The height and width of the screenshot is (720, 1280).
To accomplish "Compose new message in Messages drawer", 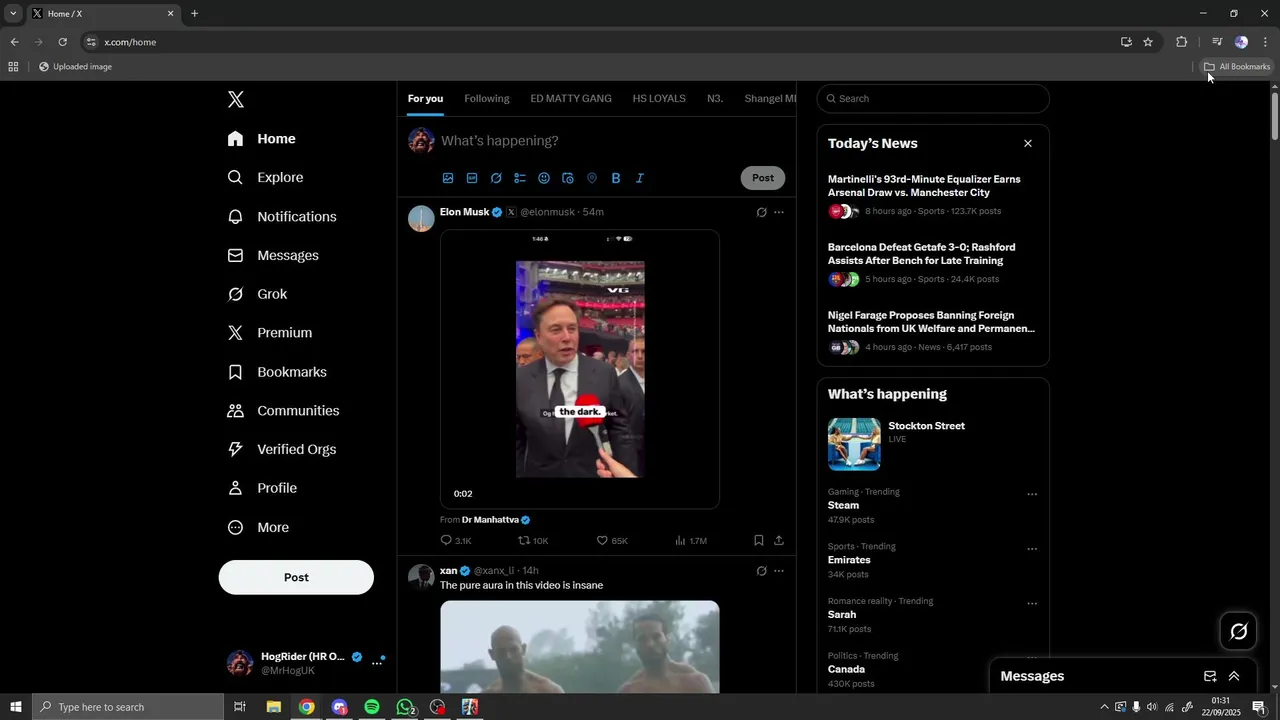I will 1210,676.
